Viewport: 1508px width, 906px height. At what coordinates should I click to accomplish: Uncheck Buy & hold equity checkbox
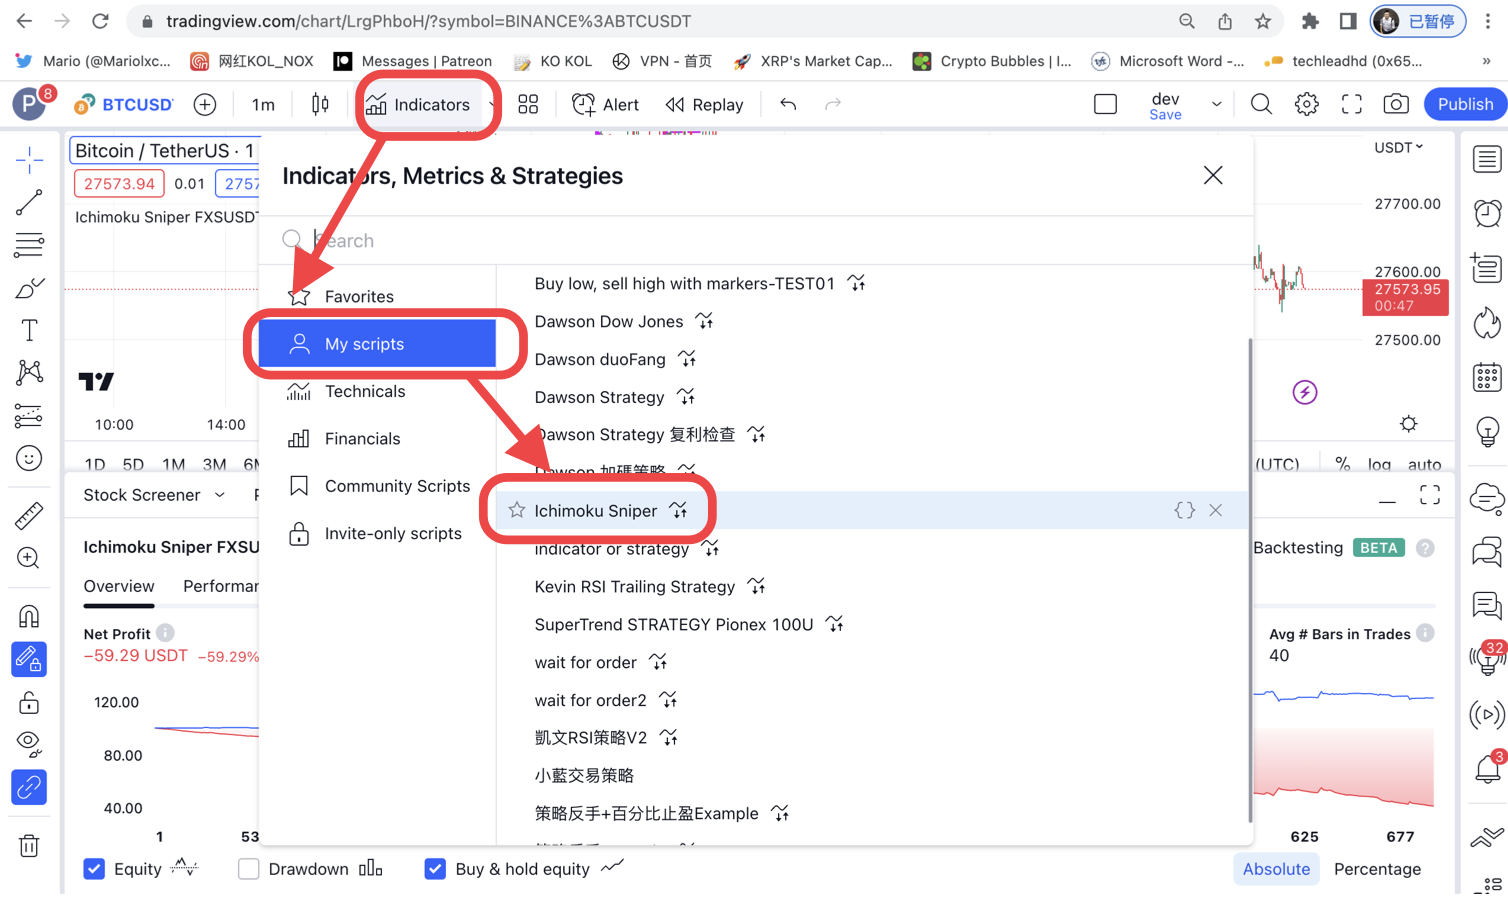click(x=435, y=869)
